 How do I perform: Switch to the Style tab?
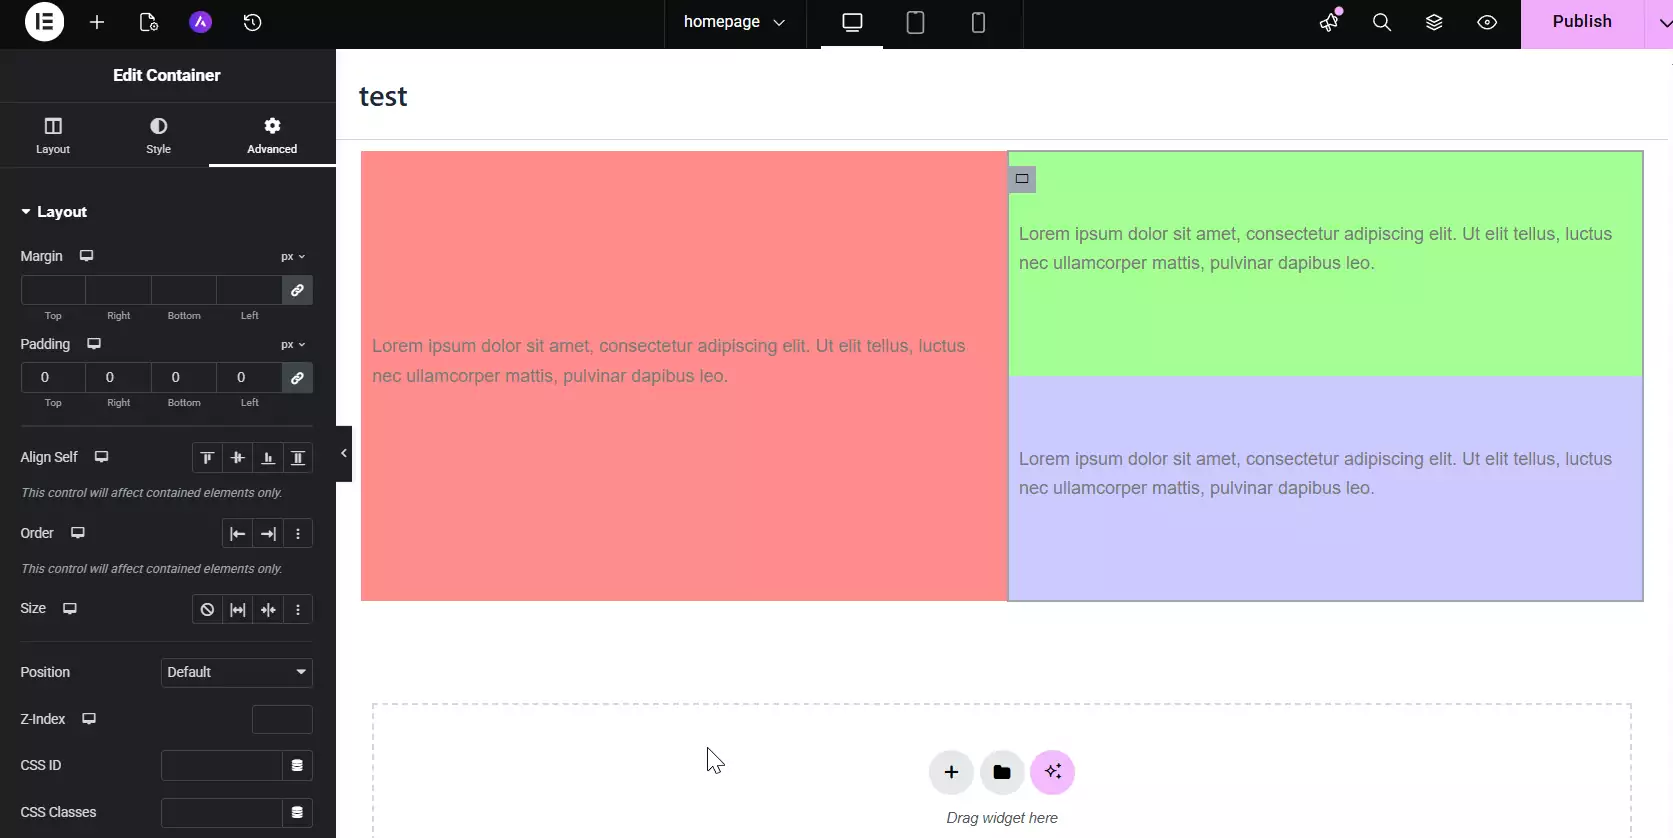click(158, 135)
